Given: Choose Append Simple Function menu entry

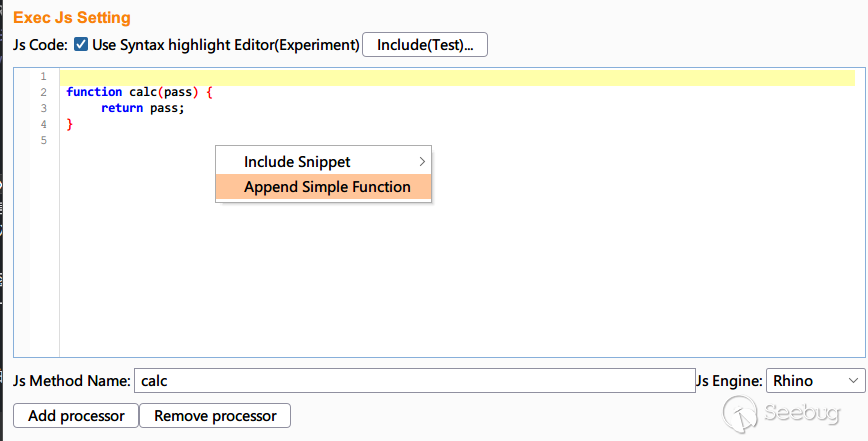Looking at the screenshot, I should (x=327, y=187).
